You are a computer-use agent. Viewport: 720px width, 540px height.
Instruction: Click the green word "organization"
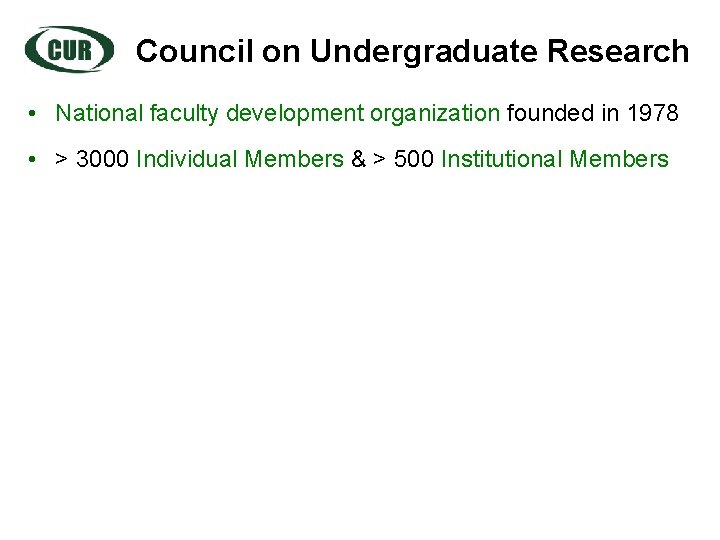click(x=435, y=113)
